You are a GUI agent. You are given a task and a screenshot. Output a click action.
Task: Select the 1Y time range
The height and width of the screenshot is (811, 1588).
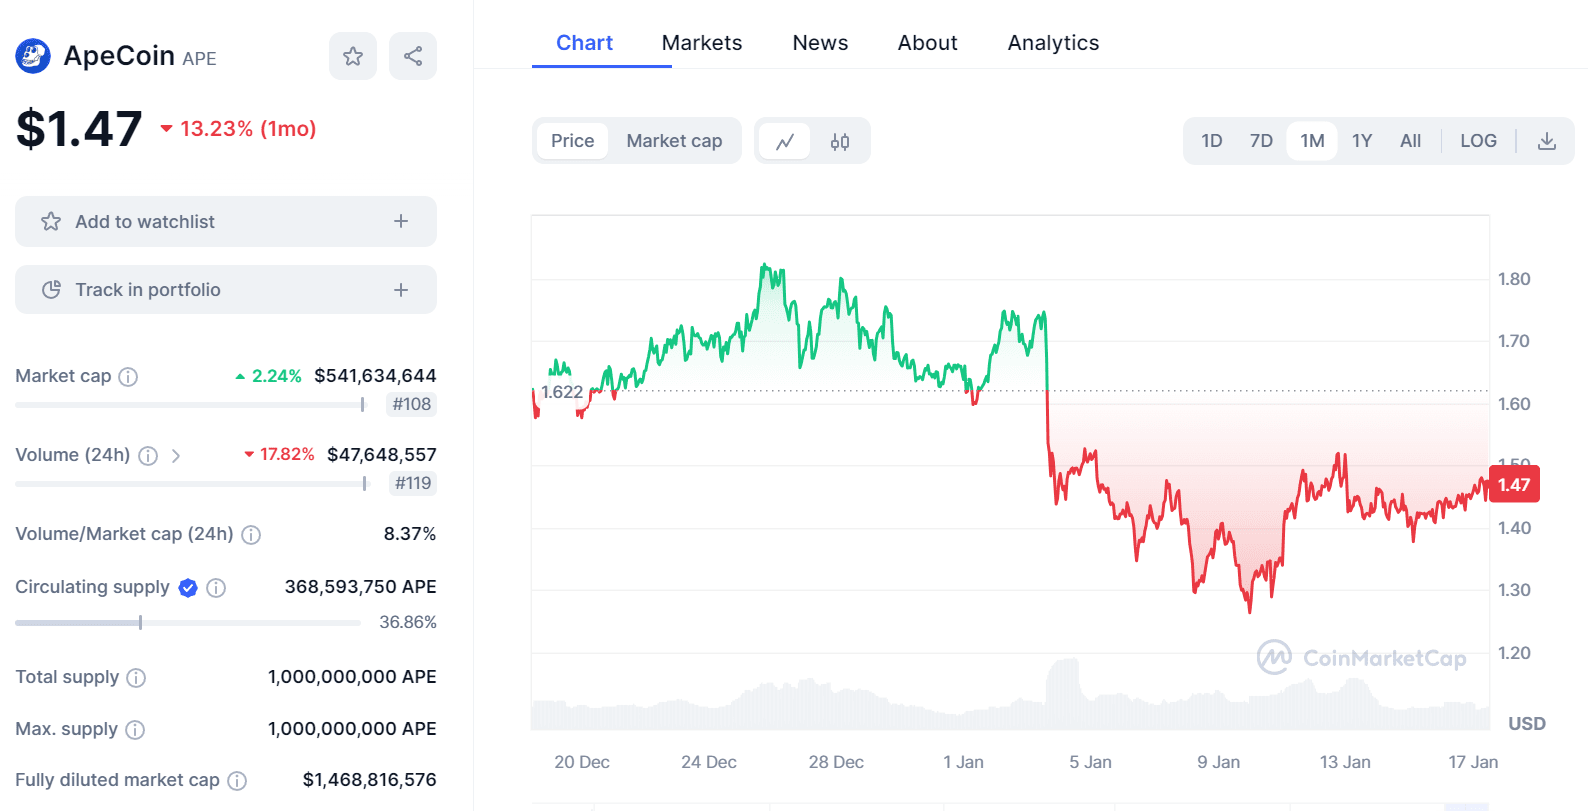pos(1362,141)
